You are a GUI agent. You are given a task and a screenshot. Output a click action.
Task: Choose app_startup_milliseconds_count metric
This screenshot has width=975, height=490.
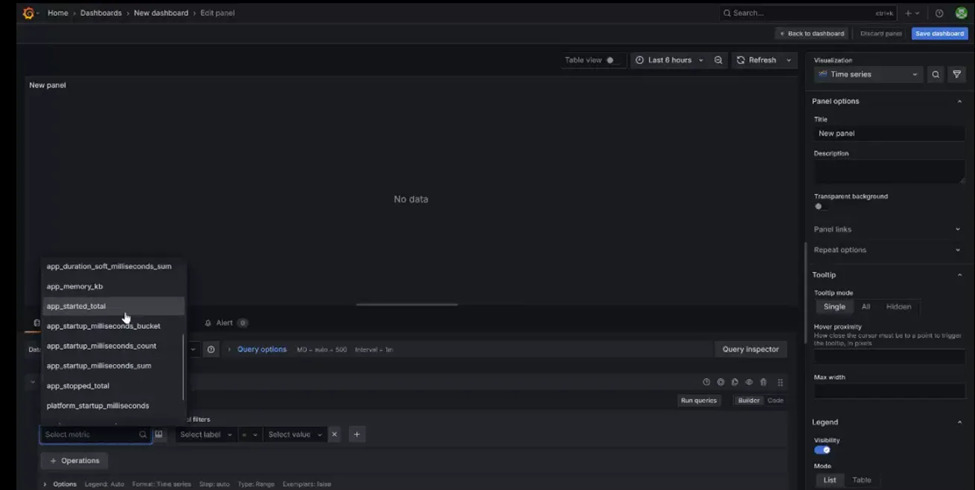[x=113, y=346]
